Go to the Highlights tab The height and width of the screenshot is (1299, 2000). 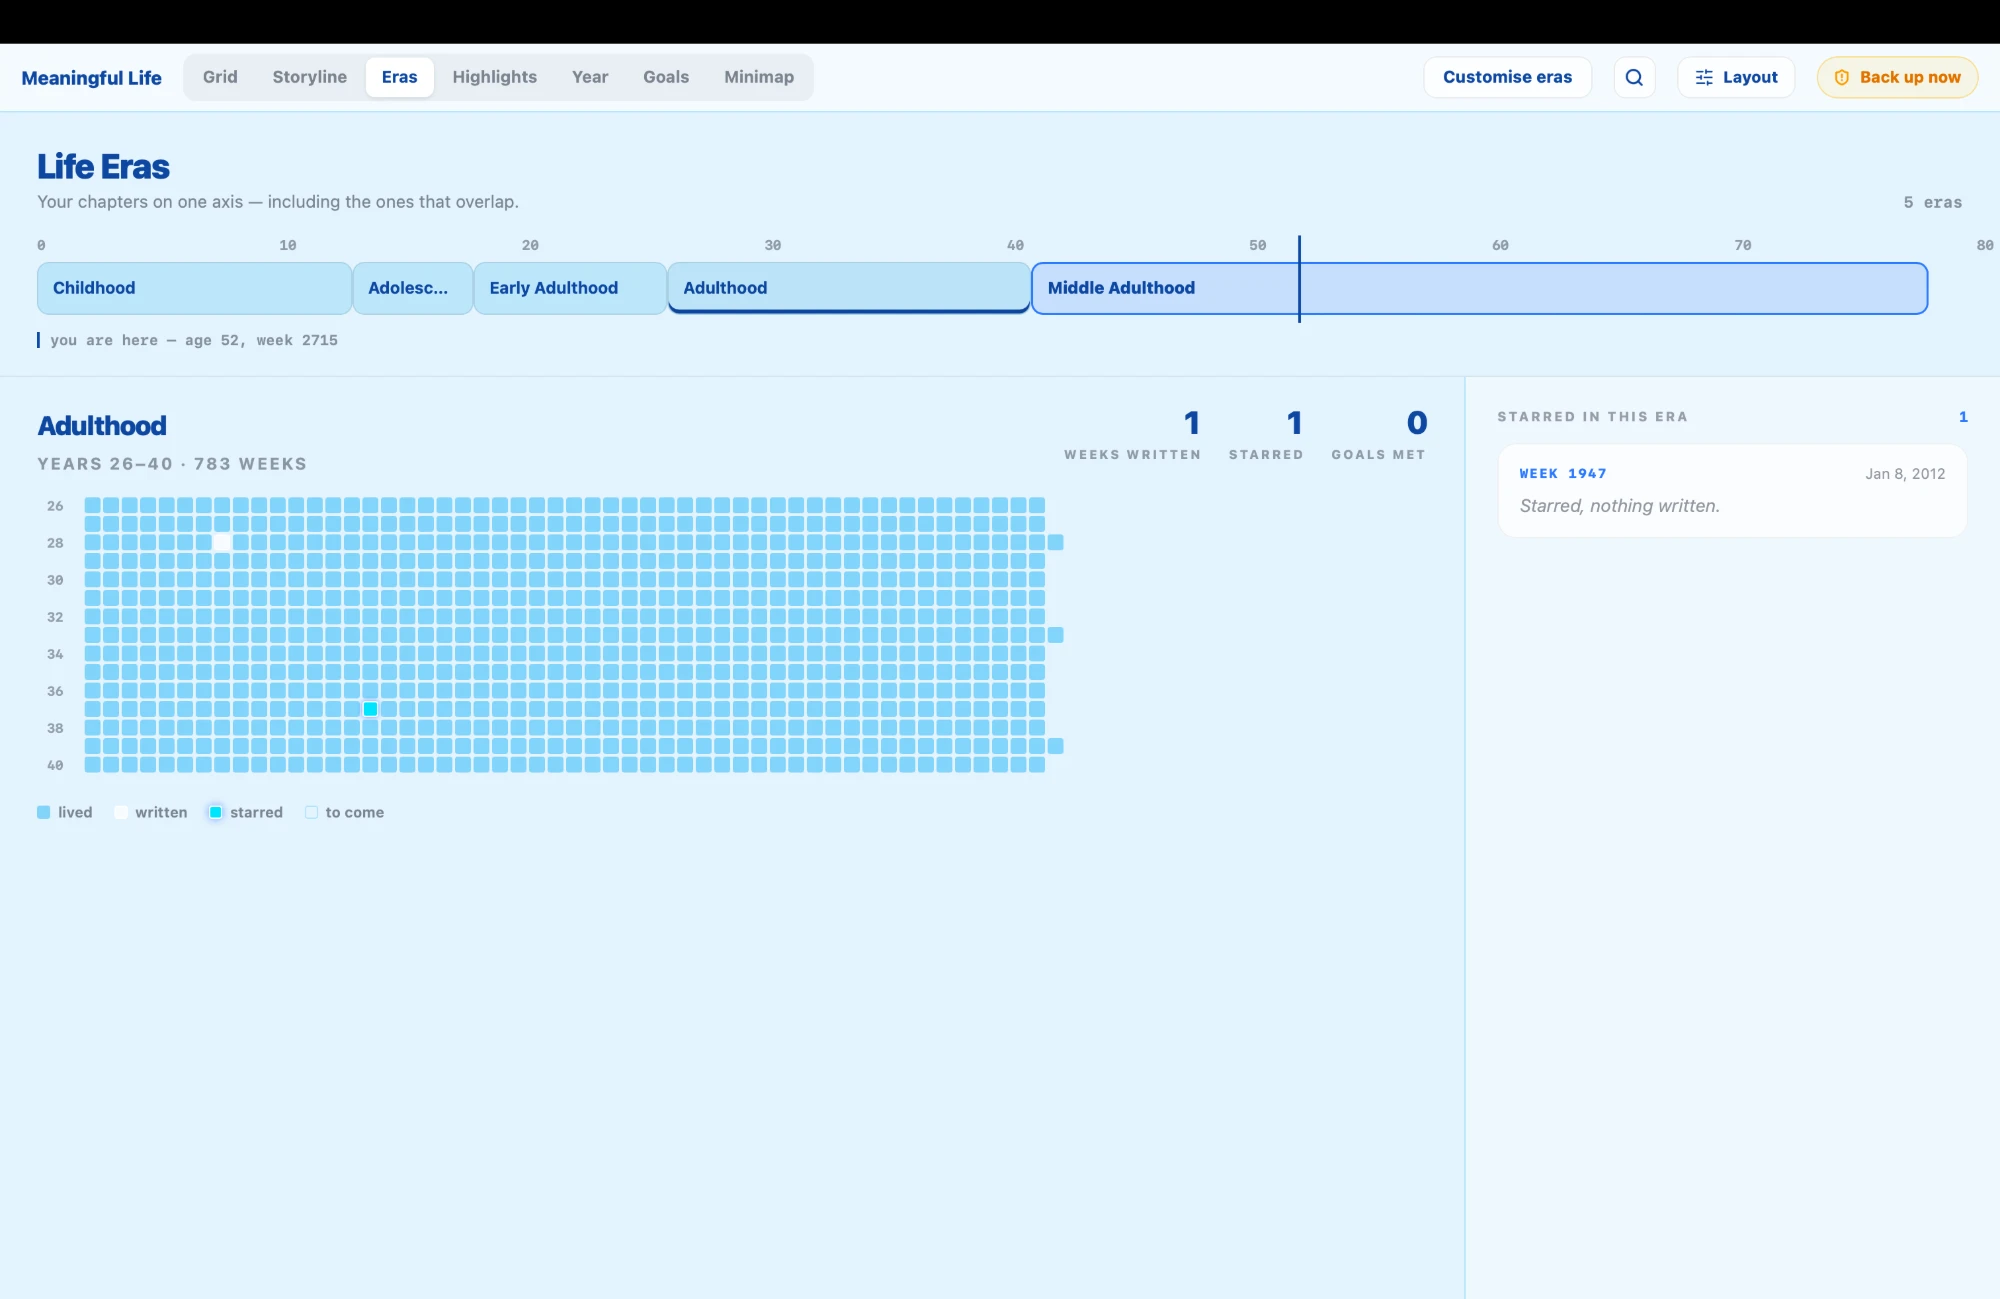click(x=494, y=77)
